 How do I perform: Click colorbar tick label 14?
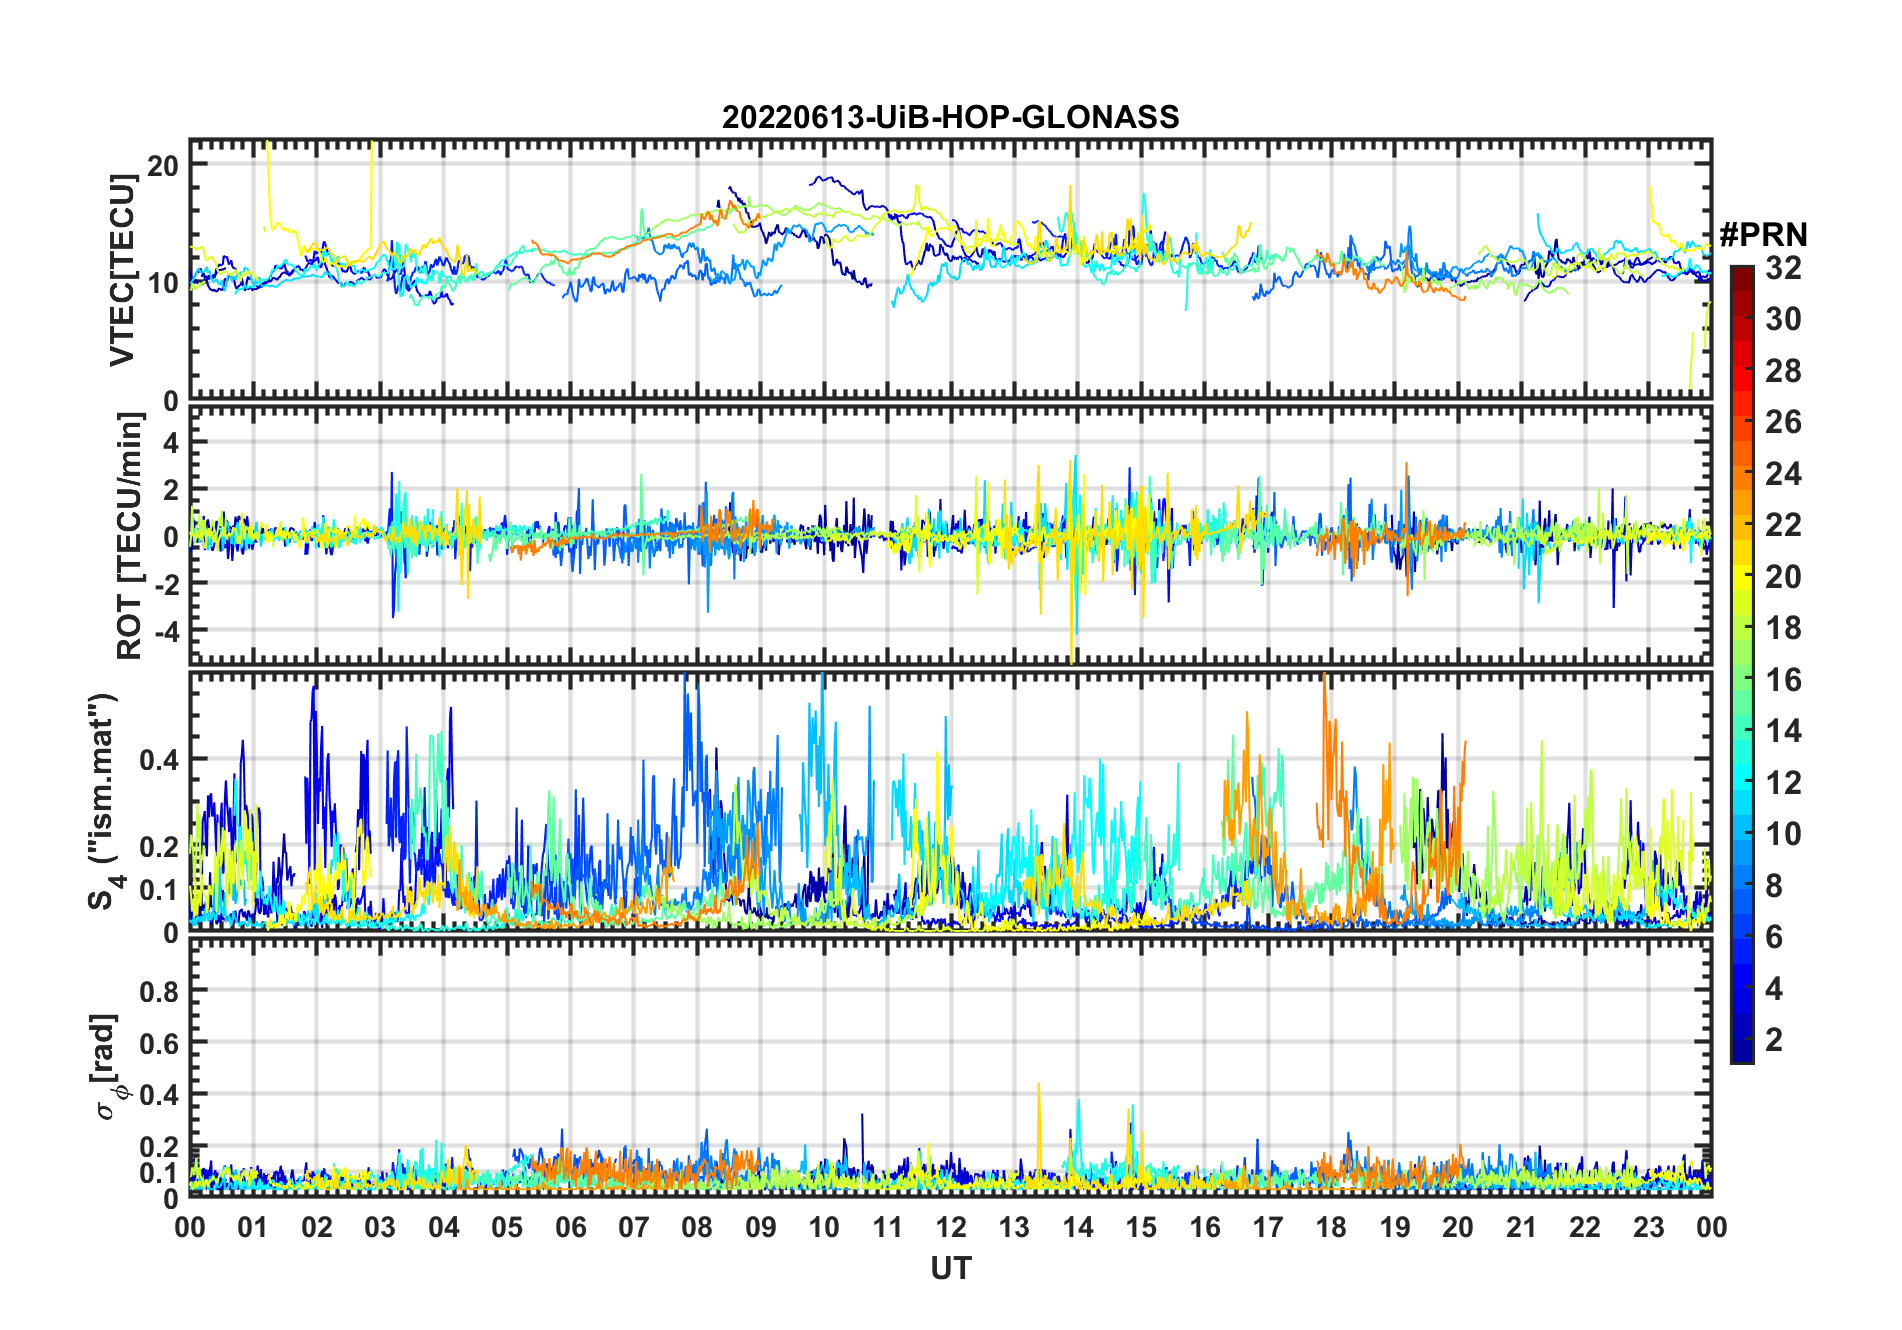point(1784,731)
